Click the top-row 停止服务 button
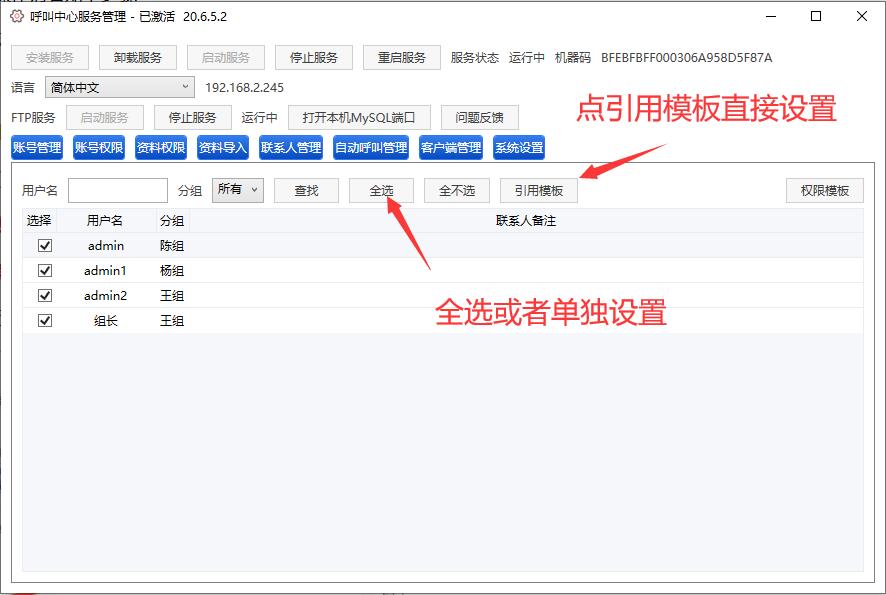This screenshot has height=595, width=886. (314, 58)
